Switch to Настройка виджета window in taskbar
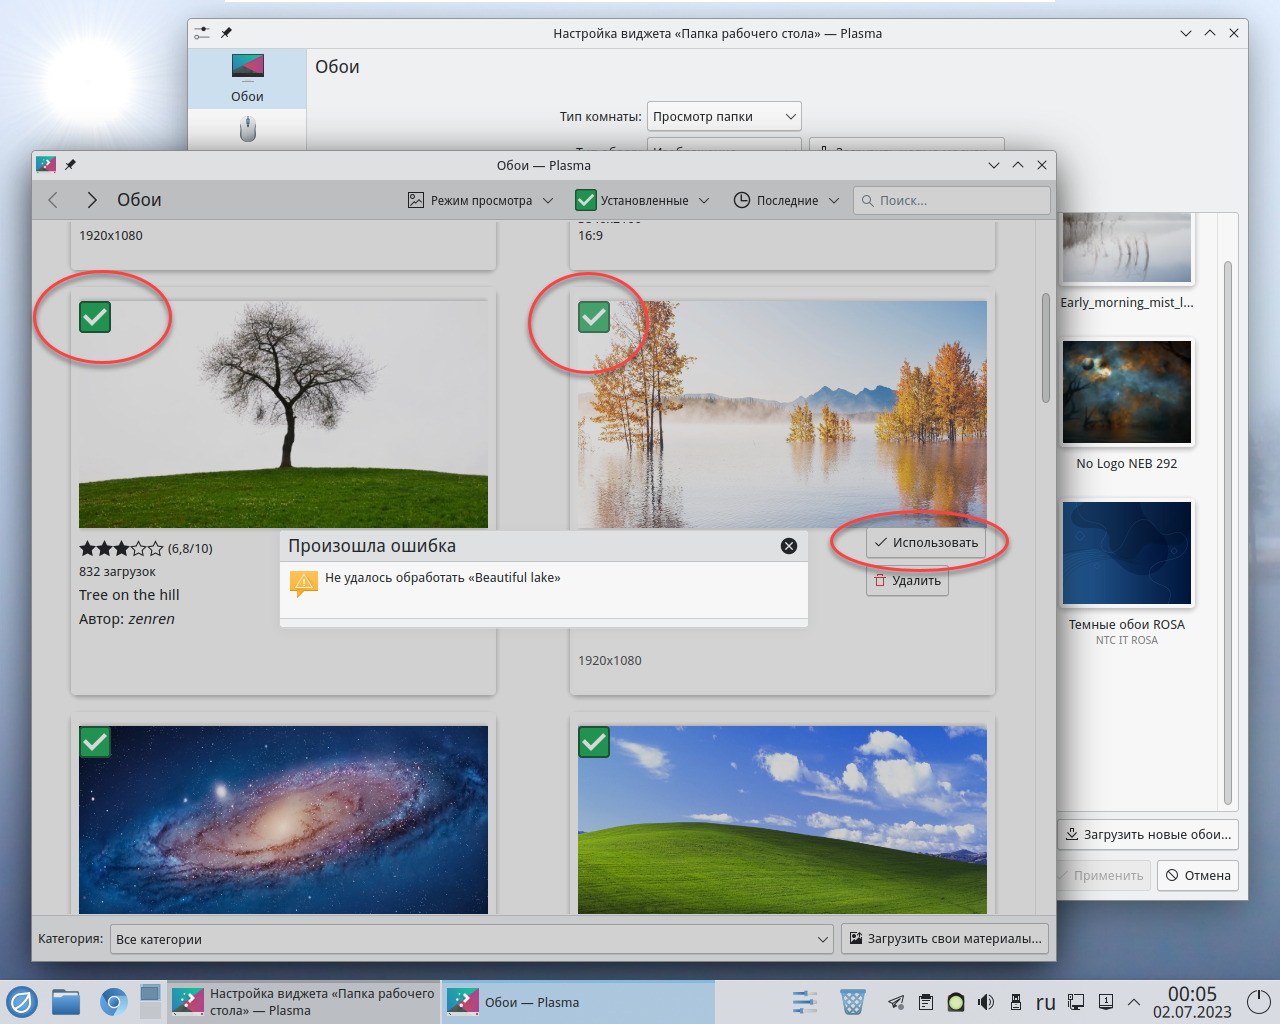The width and height of the screenshot is (1280, 1024). 304,1002
